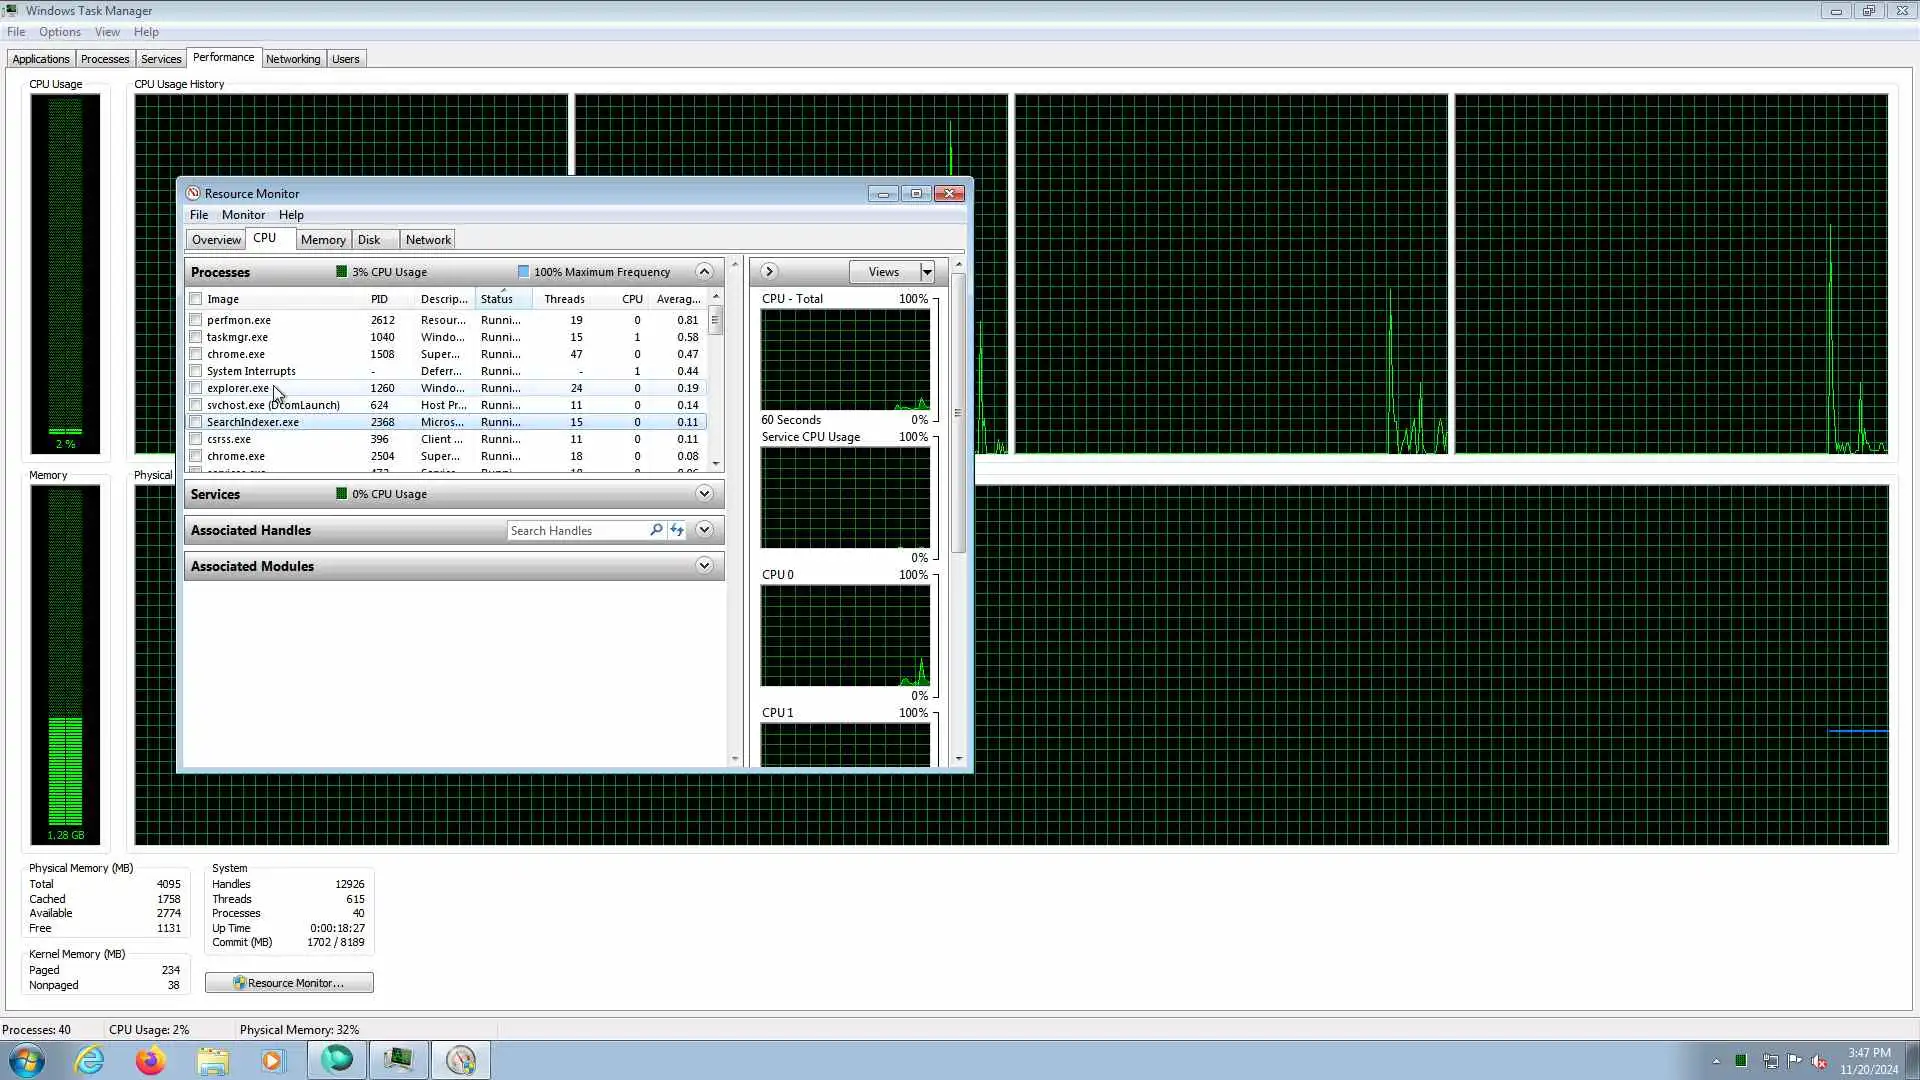Screen dimensions: 1920x1080
Task: Click the Search Handles magnifier icon
Action: (x=656, y=530)
